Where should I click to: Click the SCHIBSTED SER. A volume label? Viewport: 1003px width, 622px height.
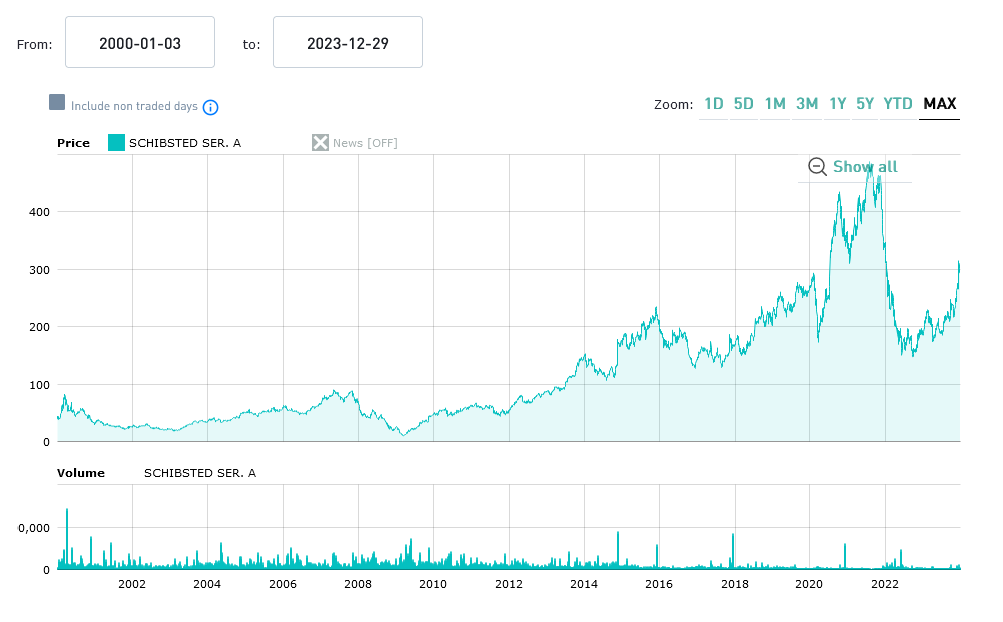pyautogui.click(x=200, y=473)
